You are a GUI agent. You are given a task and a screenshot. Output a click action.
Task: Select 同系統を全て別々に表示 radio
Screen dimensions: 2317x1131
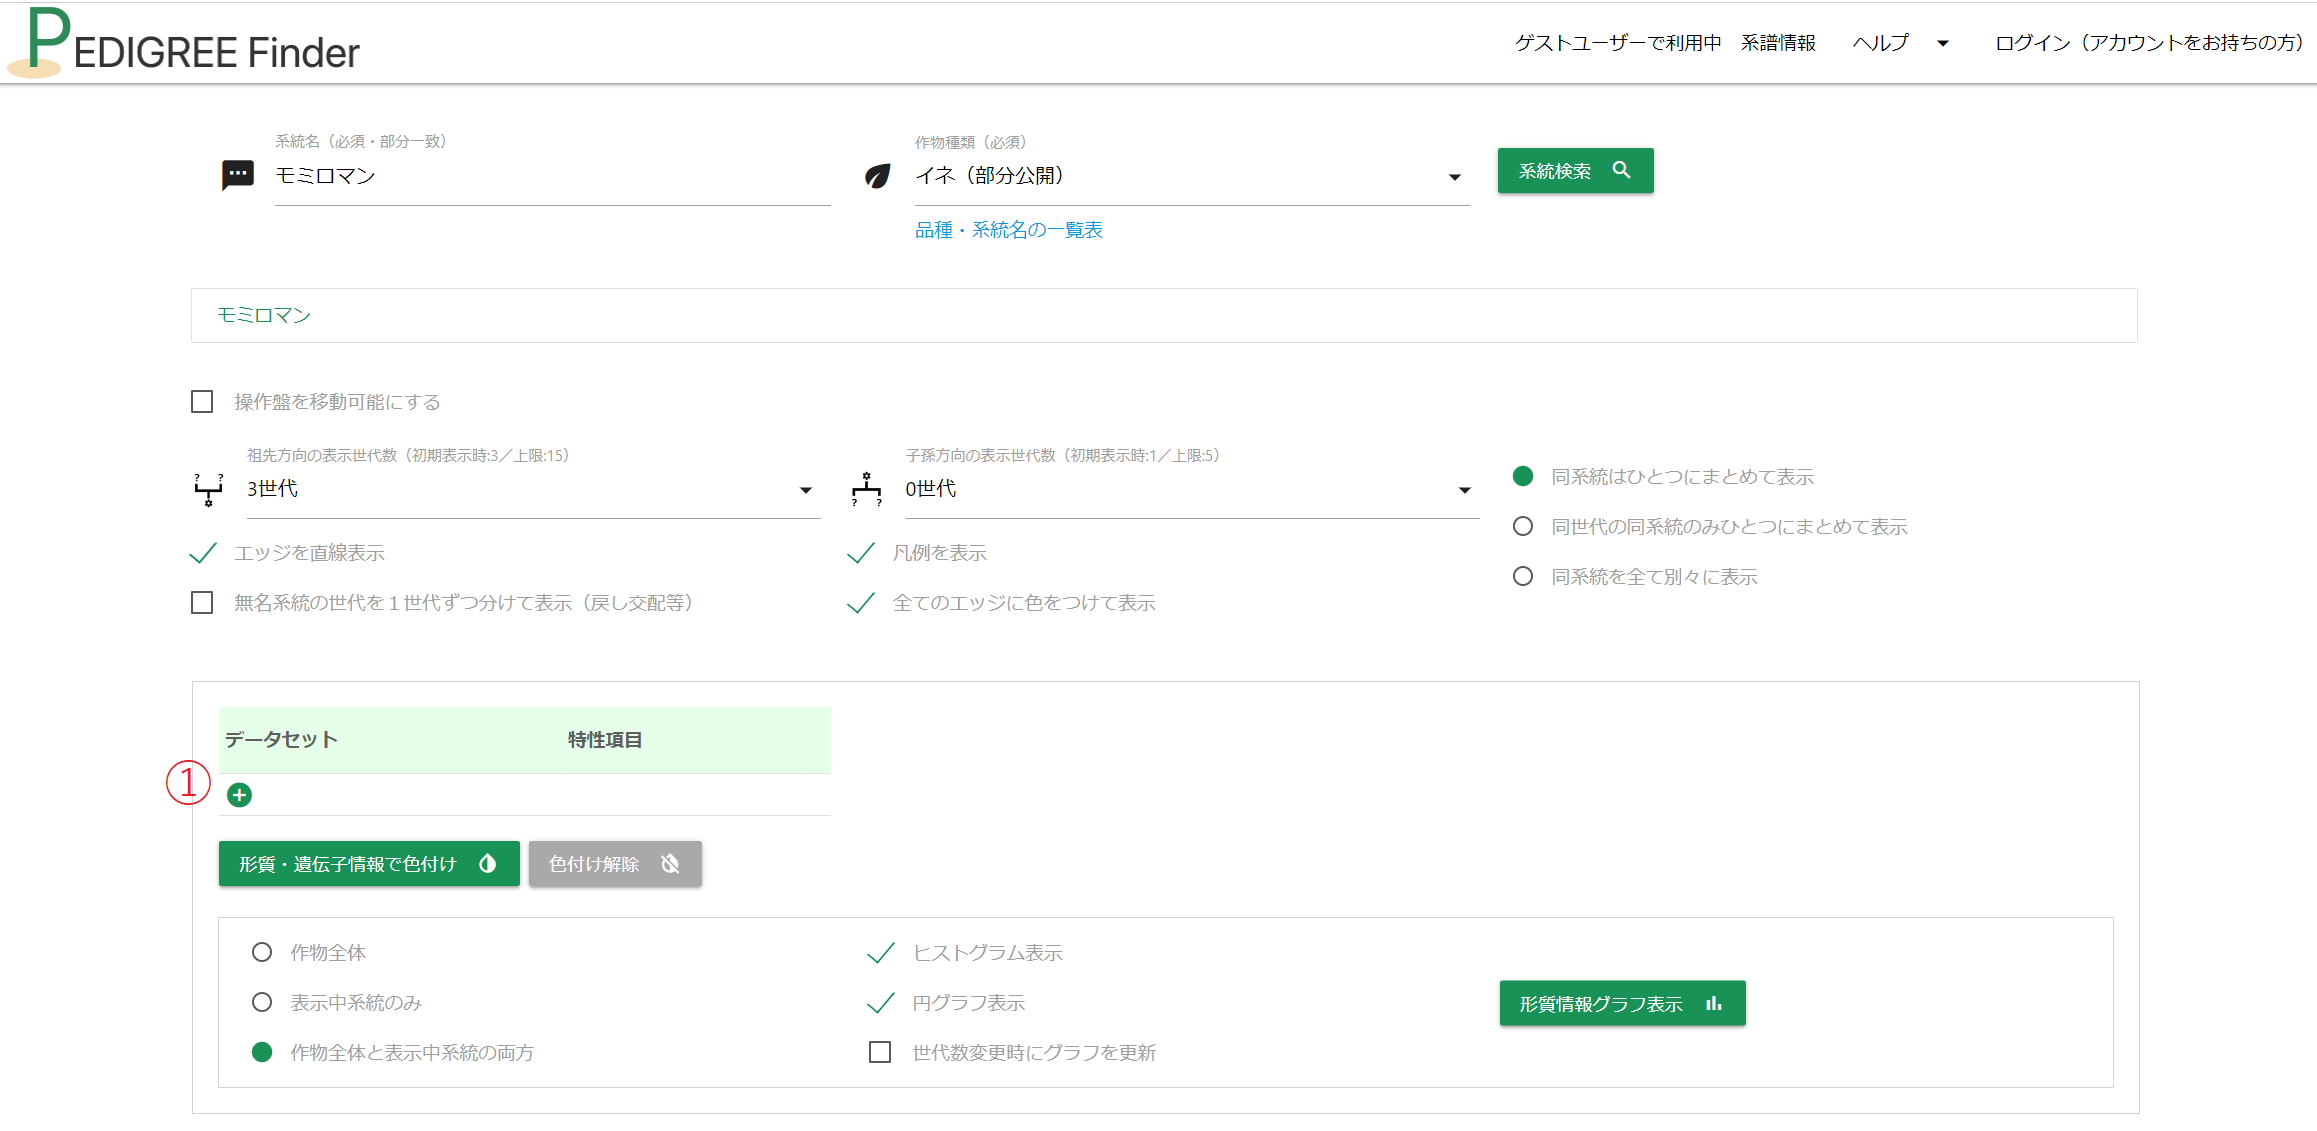pos(1523,576)
